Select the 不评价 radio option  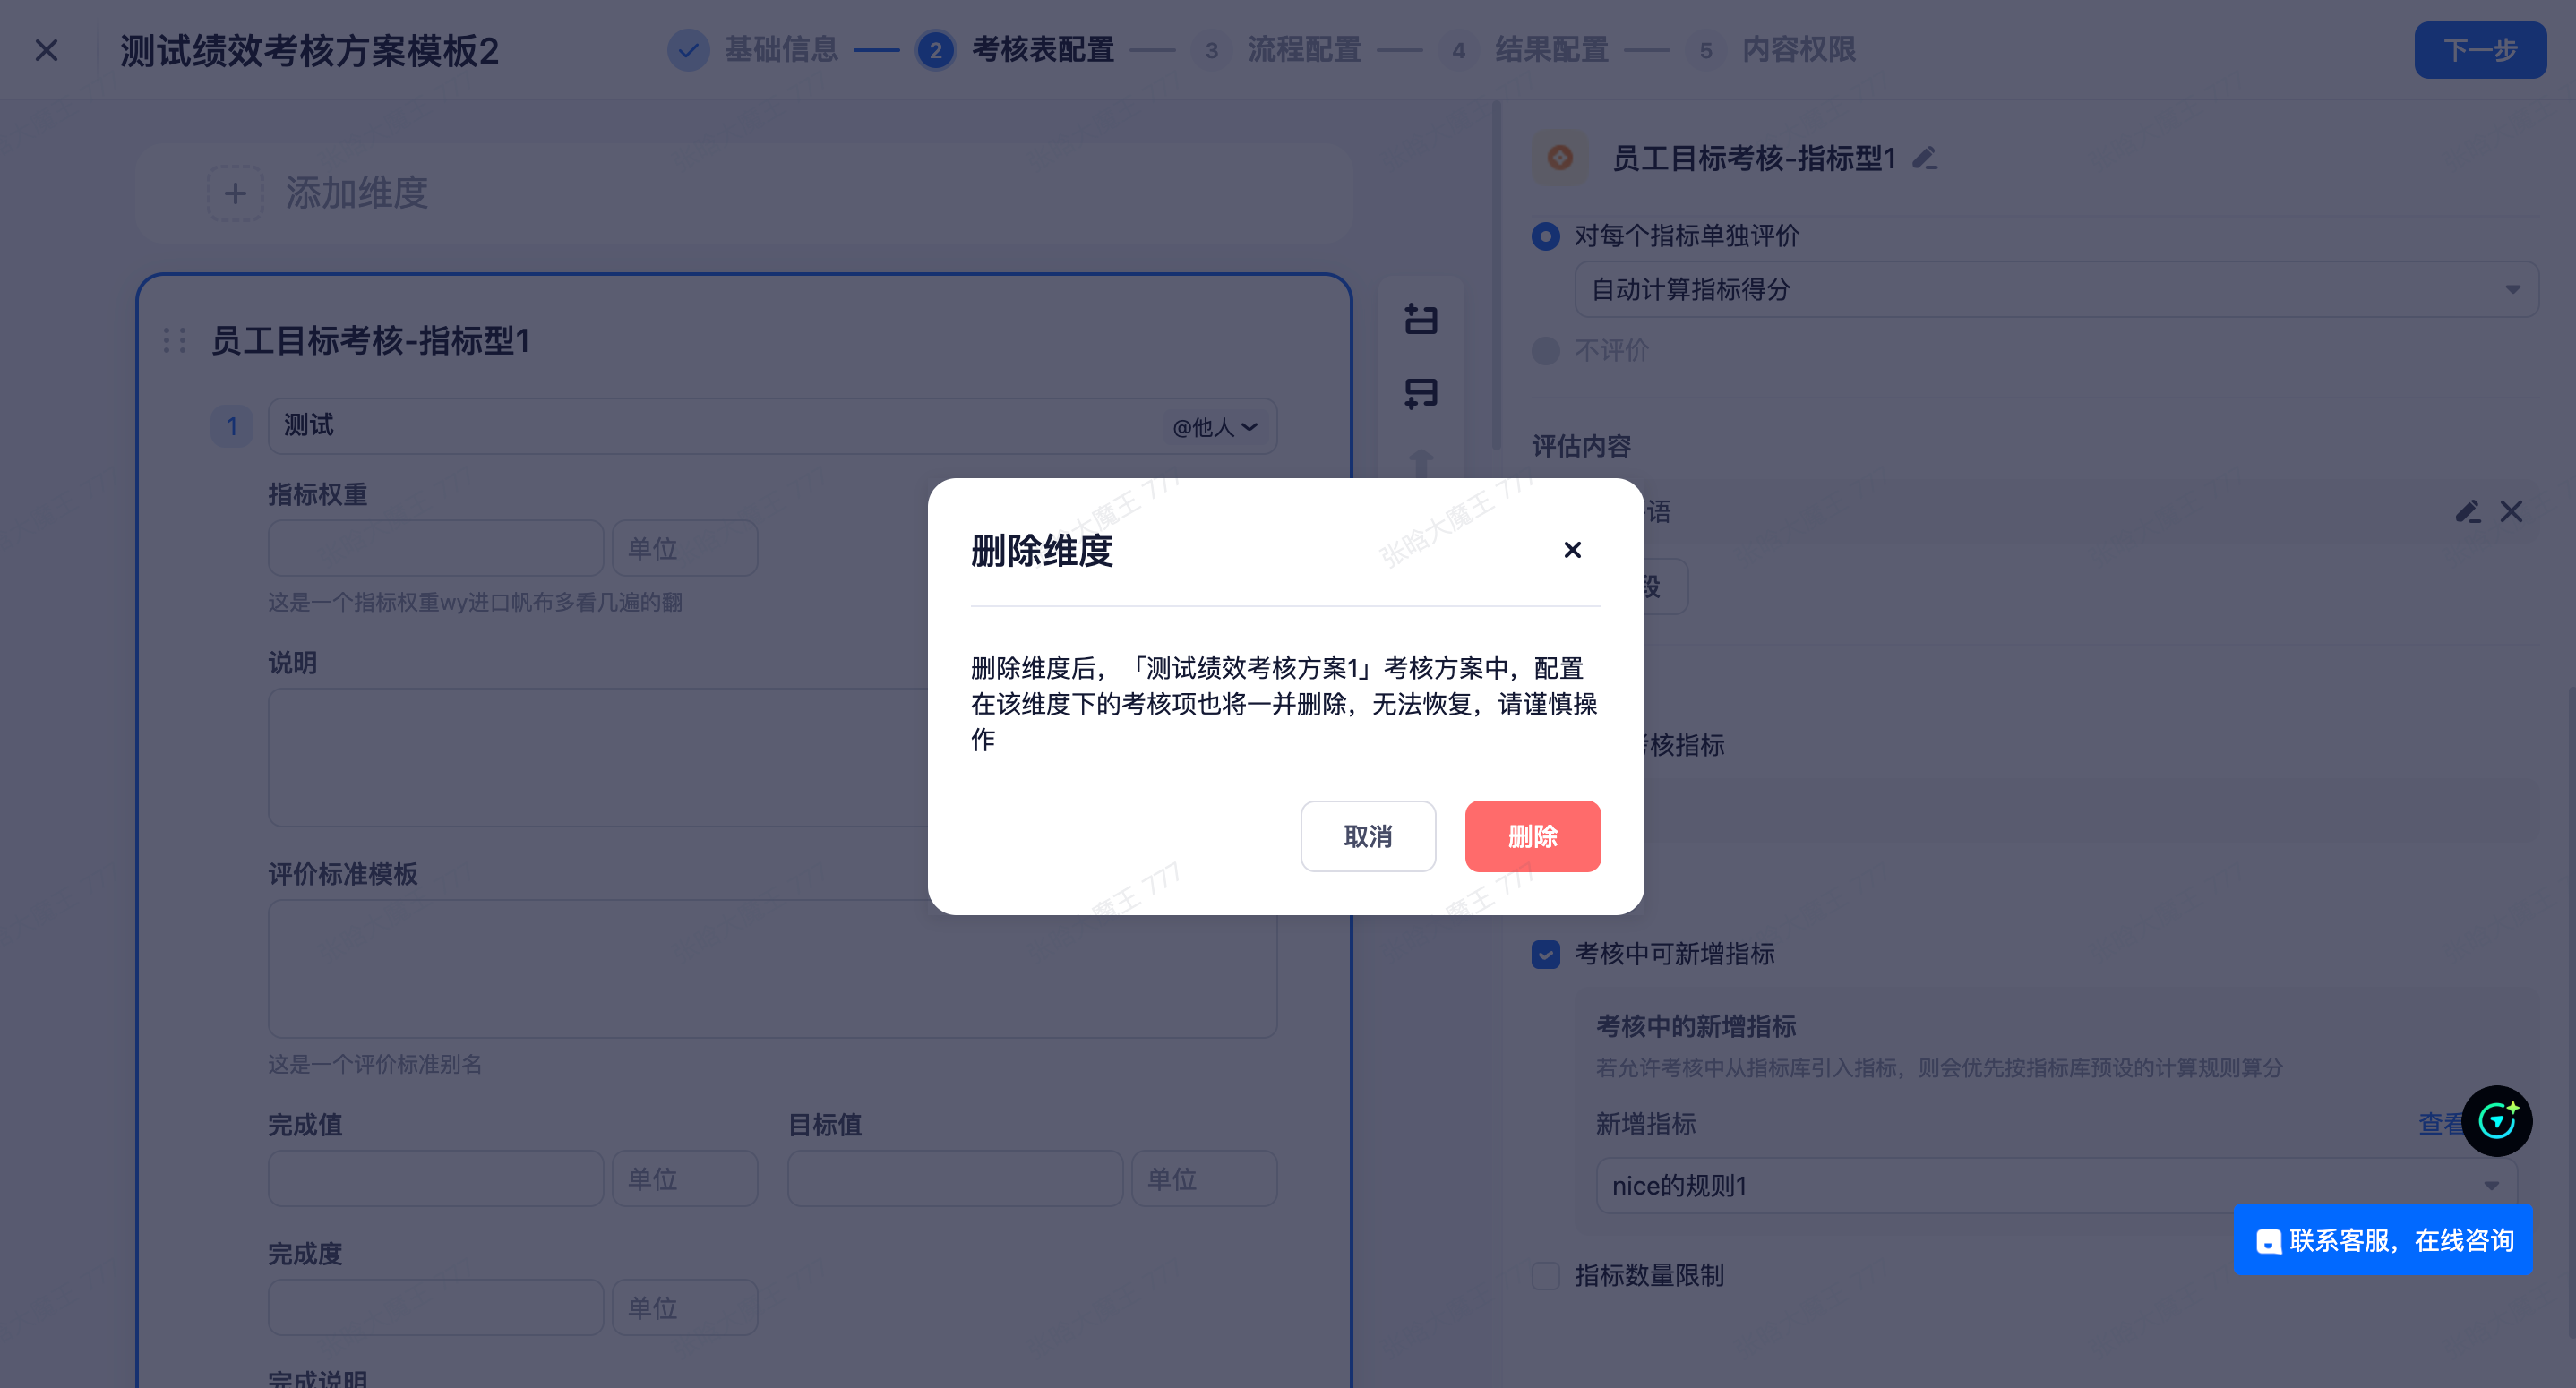pos(1546,351)
